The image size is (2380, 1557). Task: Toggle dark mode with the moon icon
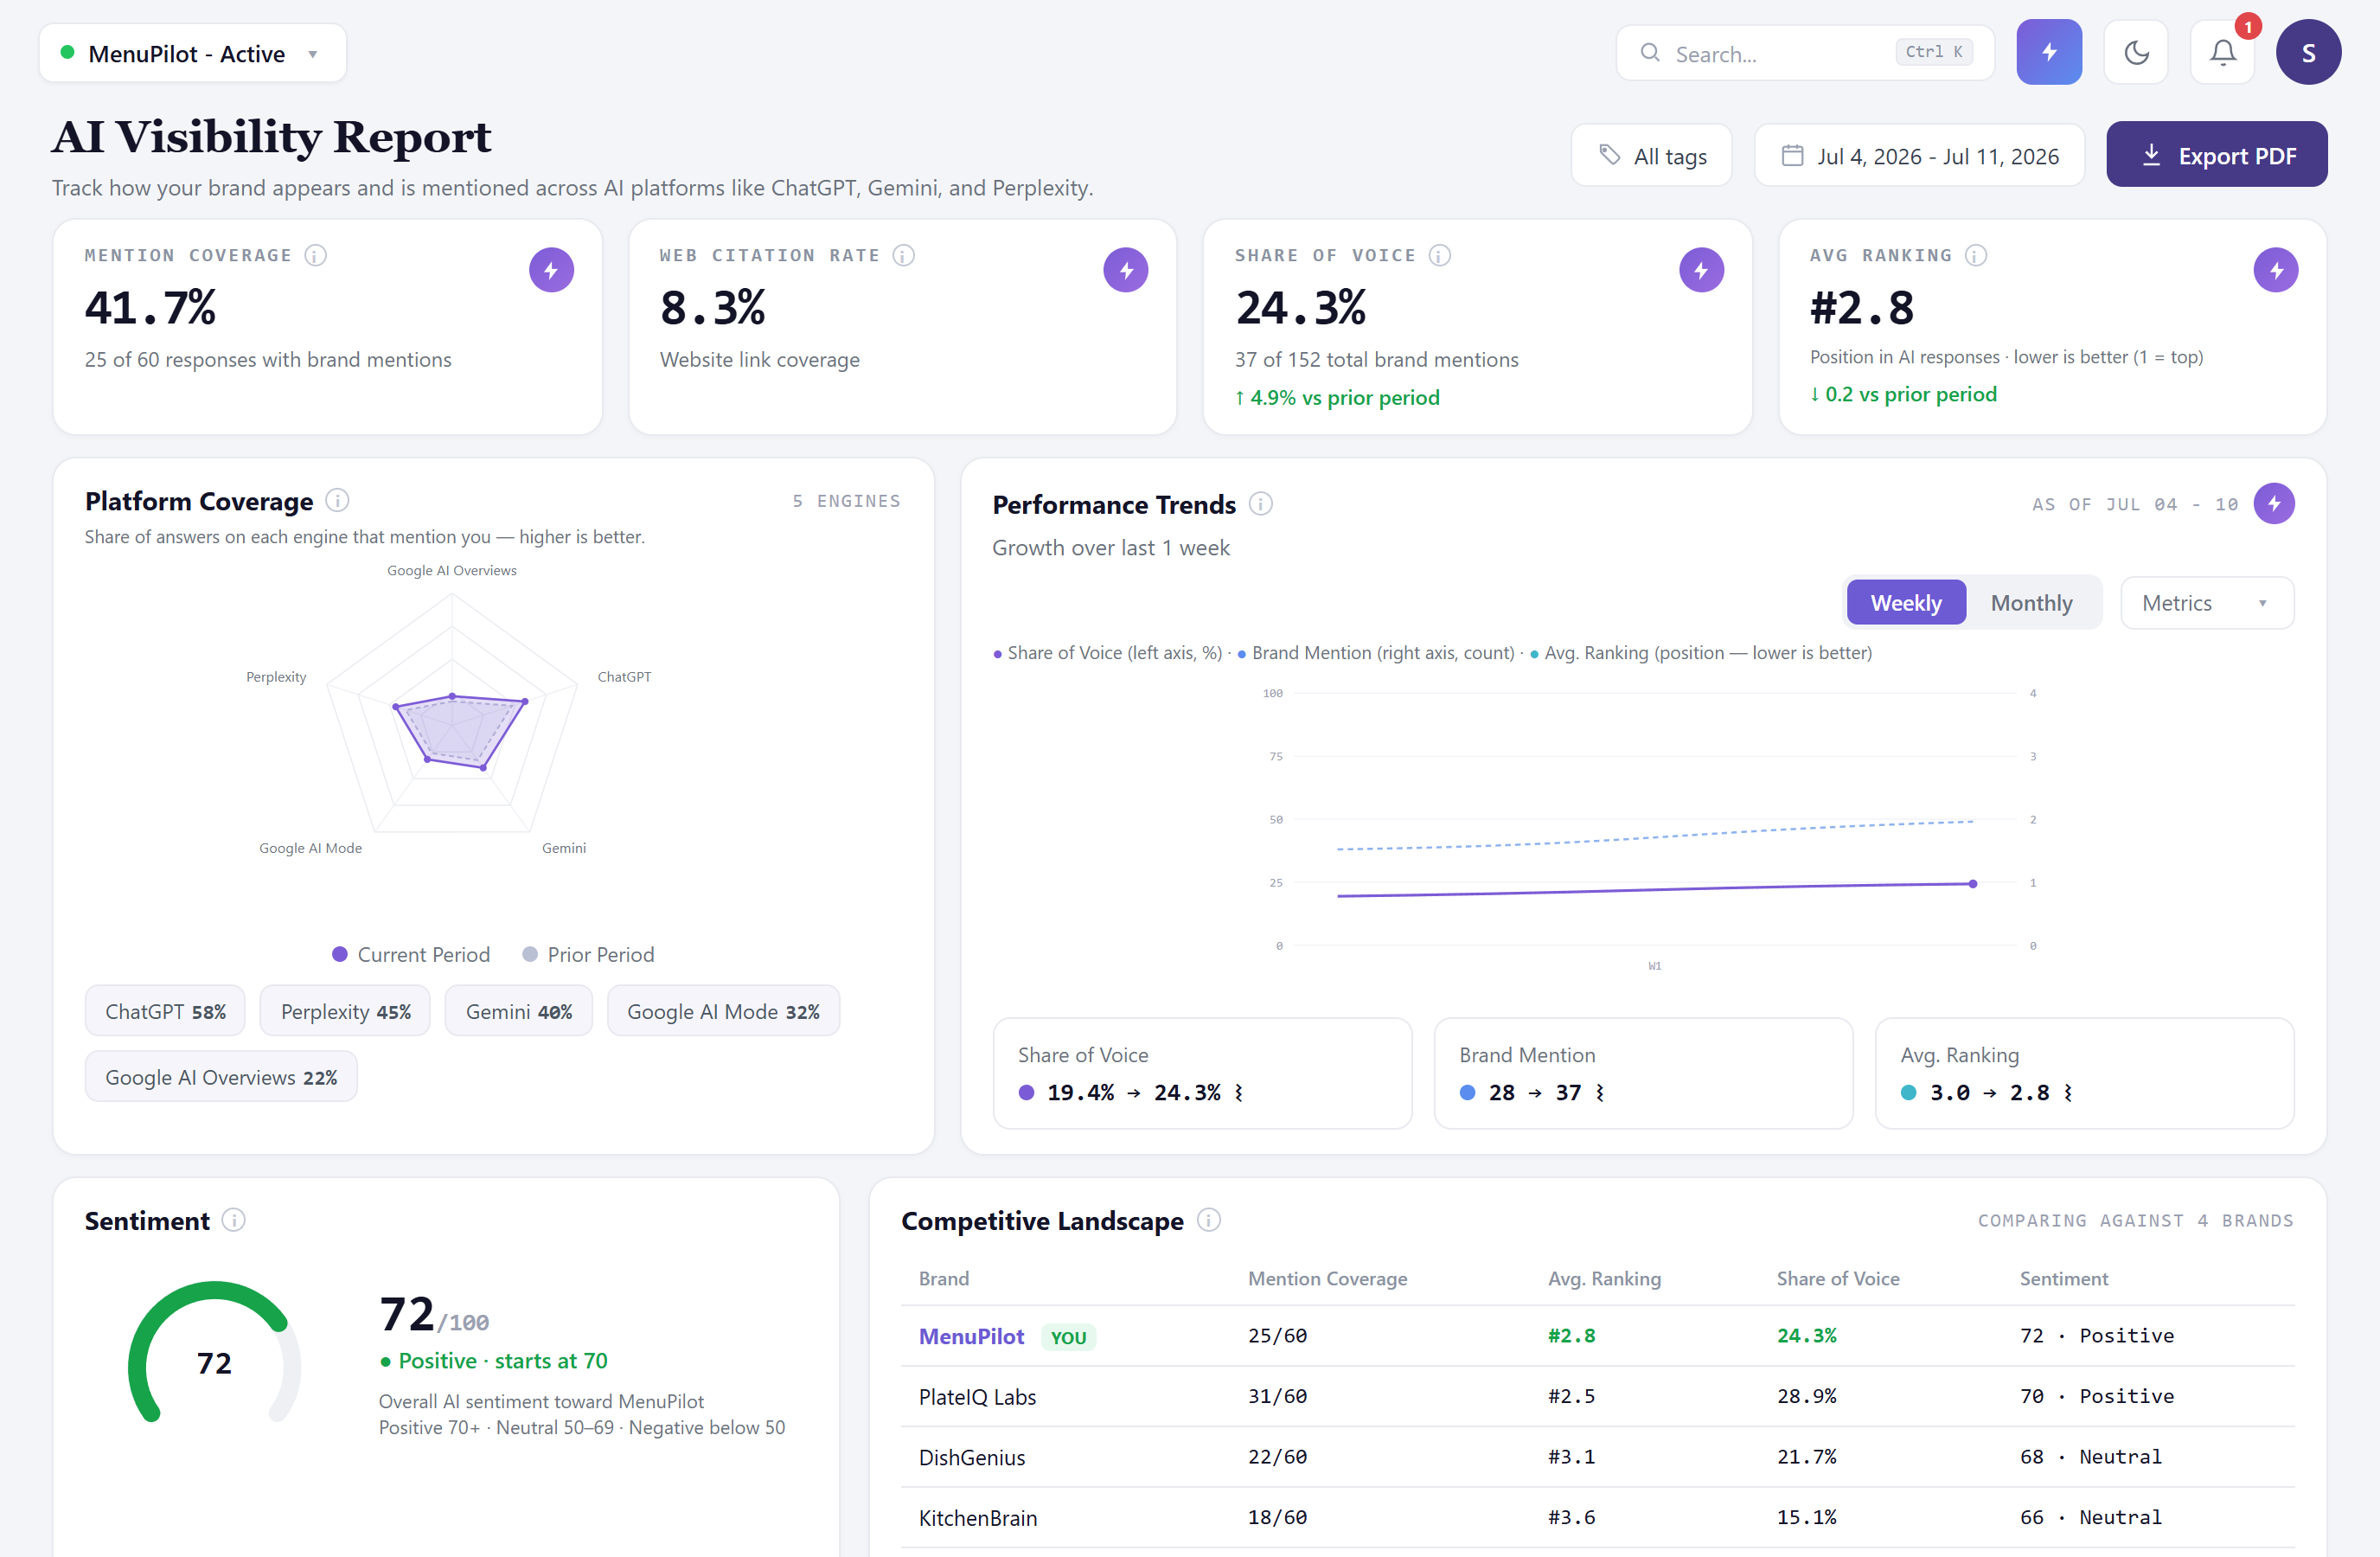click(x=2136, y=52)
